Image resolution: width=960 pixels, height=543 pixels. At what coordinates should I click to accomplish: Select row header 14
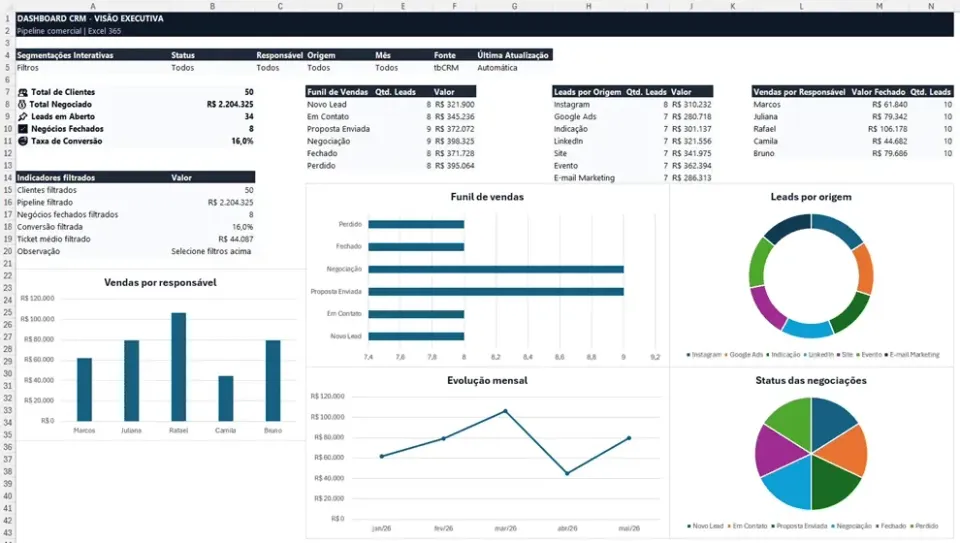point(7,178)
